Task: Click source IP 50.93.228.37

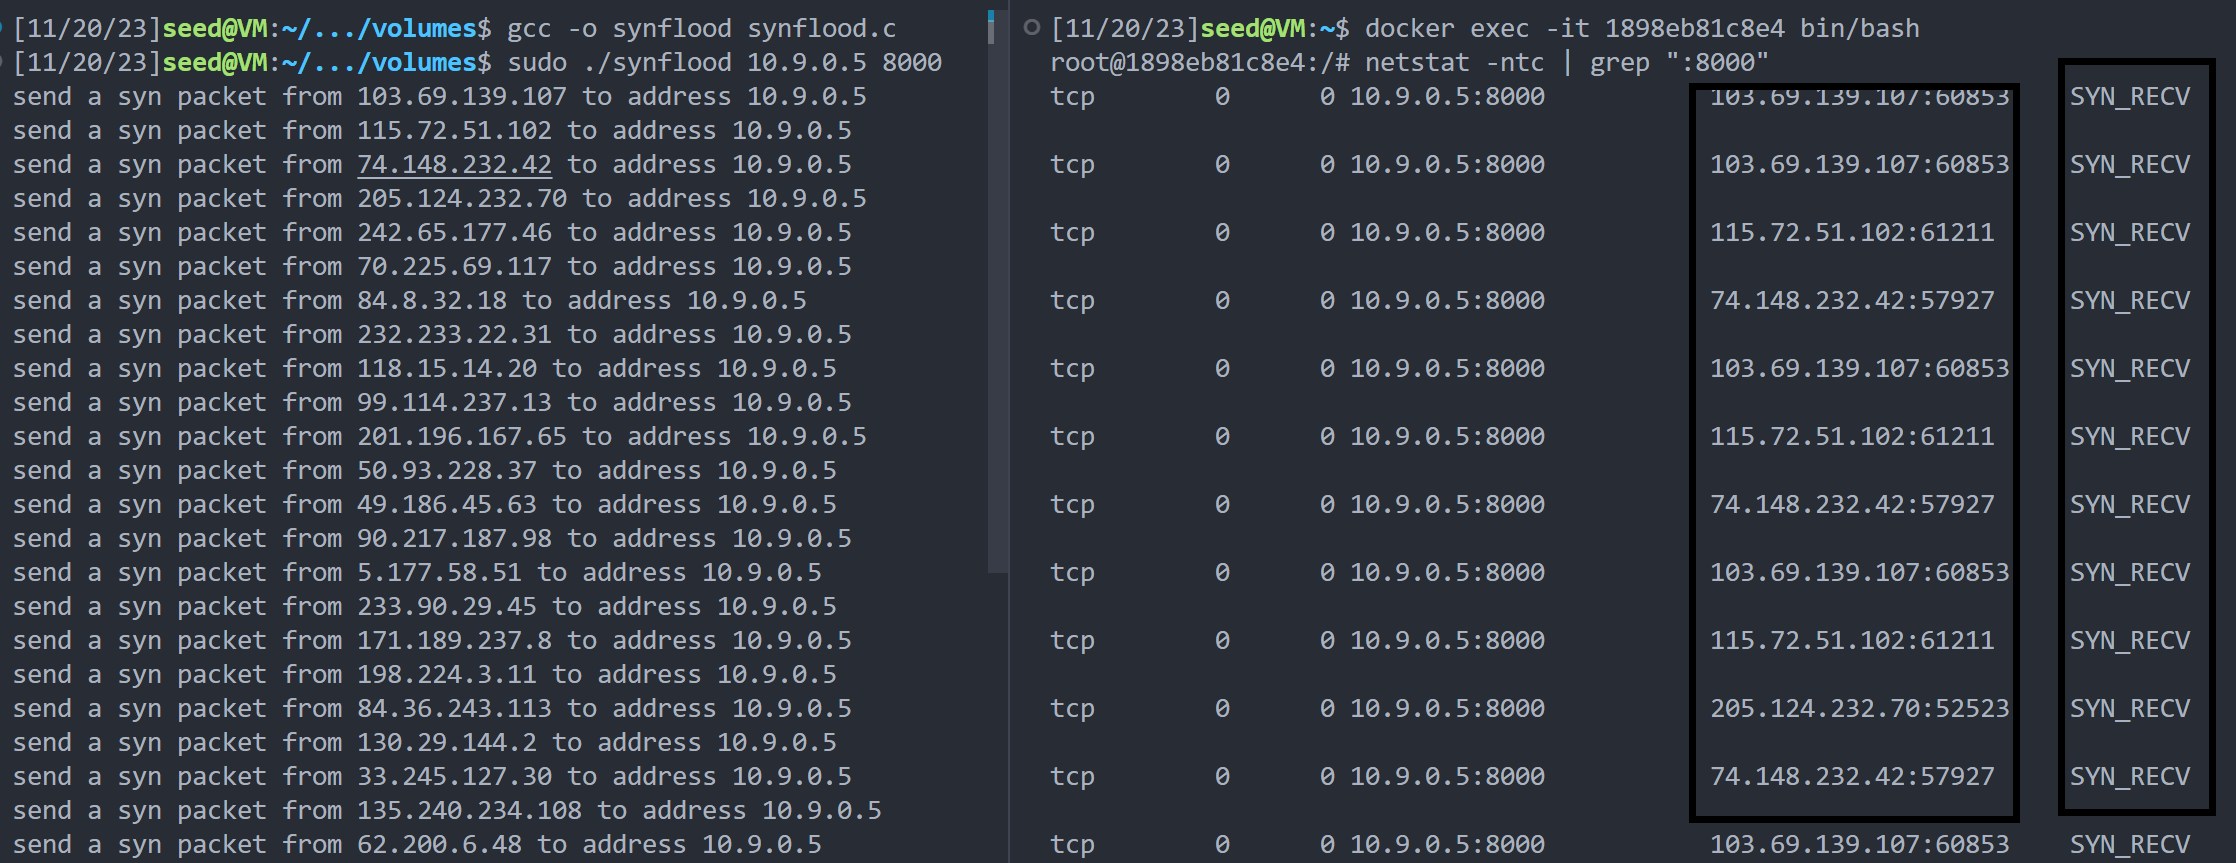Action: [446, 470]
